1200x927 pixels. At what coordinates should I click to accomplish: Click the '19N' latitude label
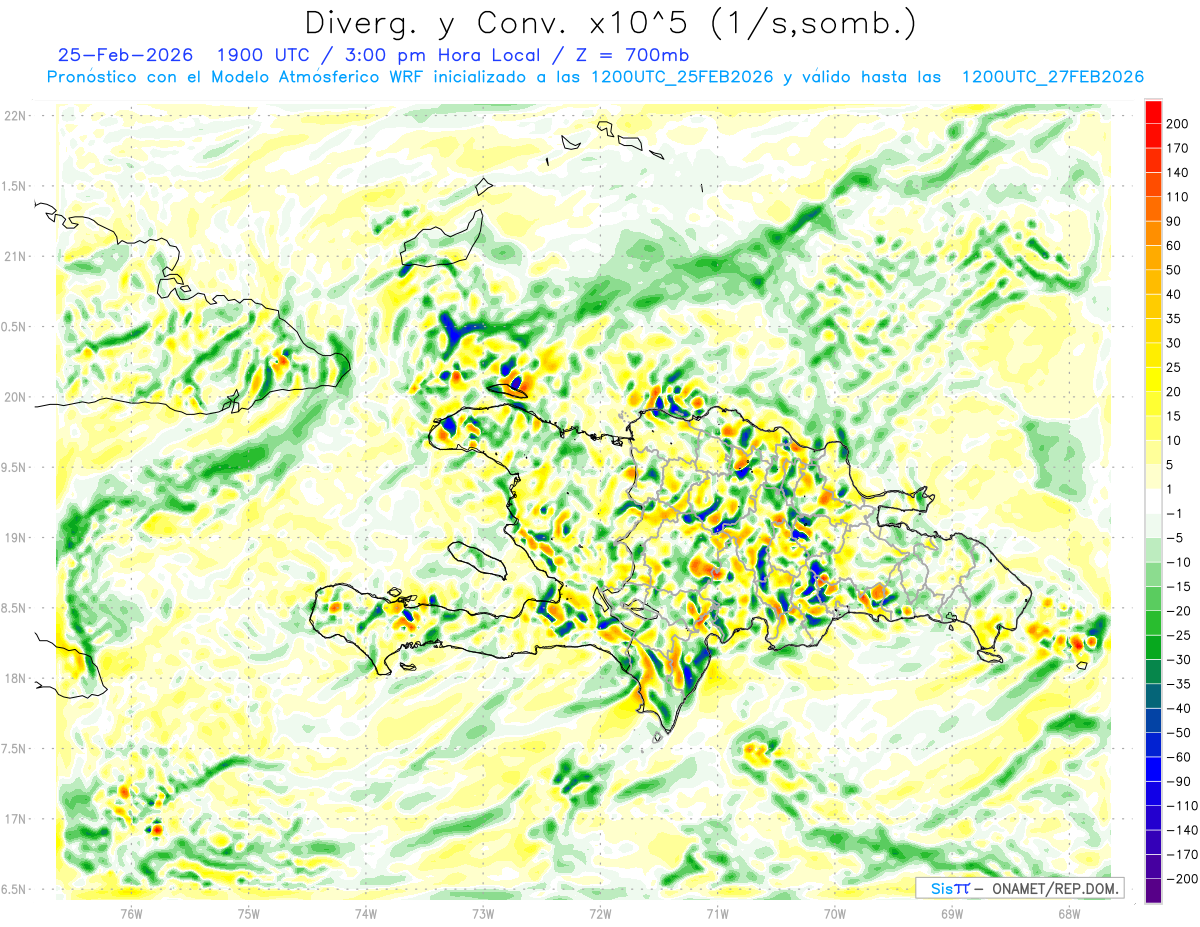pyautogui.click(x=14, y=538)
